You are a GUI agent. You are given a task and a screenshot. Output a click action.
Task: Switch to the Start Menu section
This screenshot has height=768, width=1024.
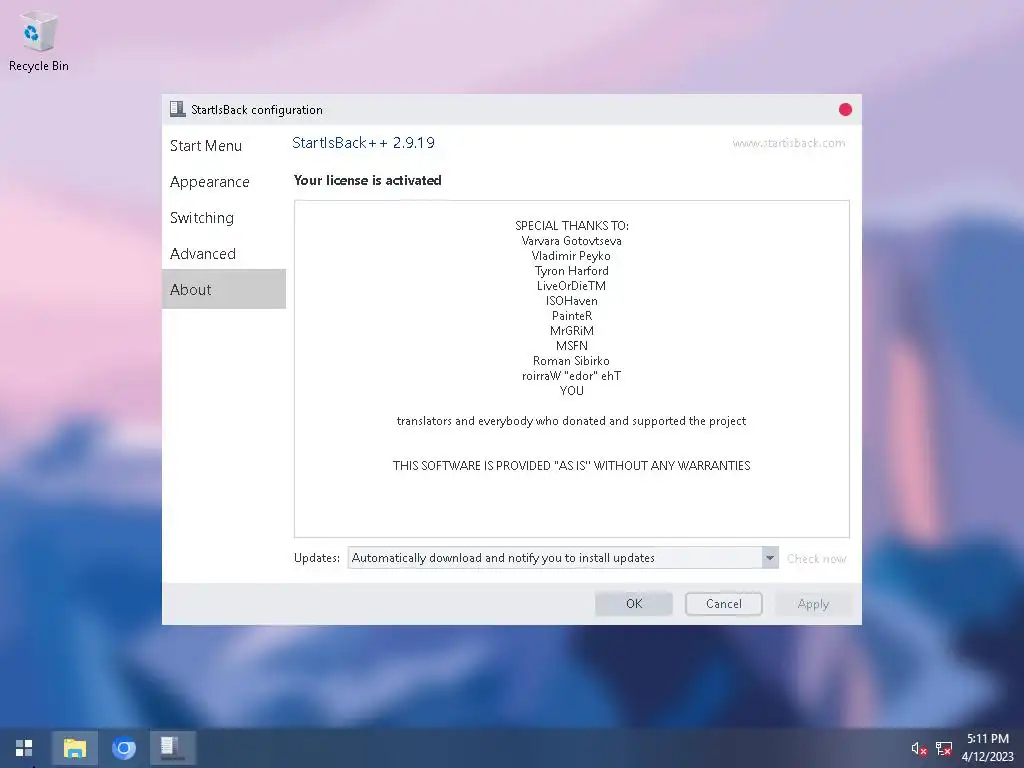click(x=206, y=146)
